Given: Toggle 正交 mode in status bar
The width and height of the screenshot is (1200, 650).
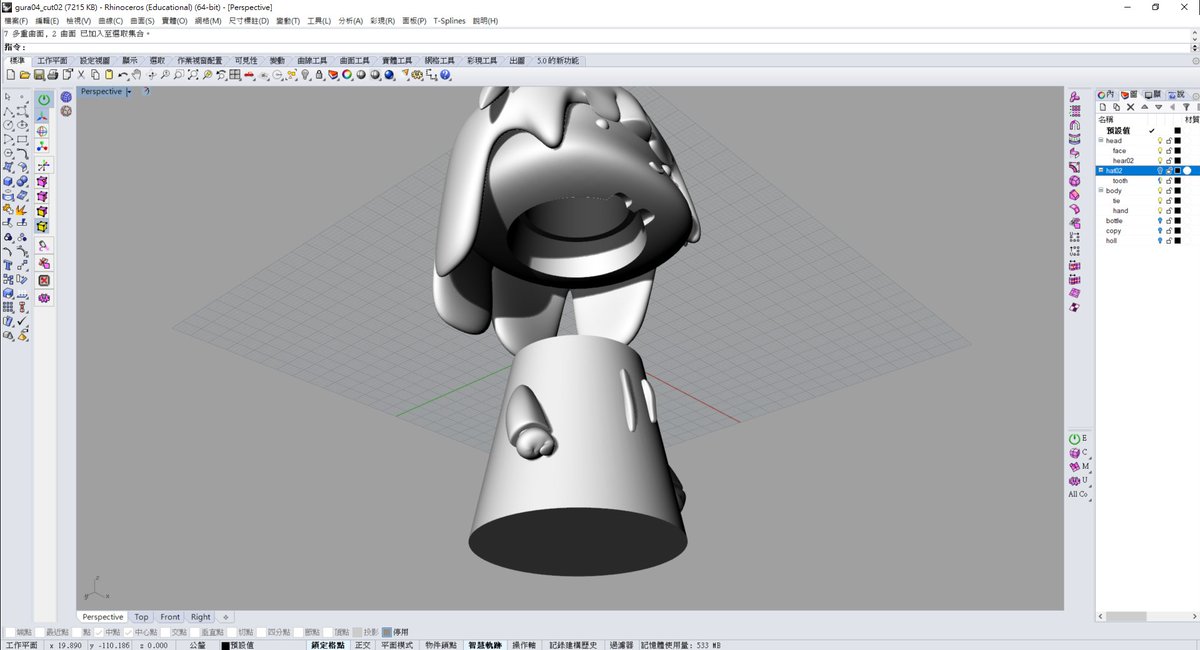Looking at the screenshot, I should [362, 645].
